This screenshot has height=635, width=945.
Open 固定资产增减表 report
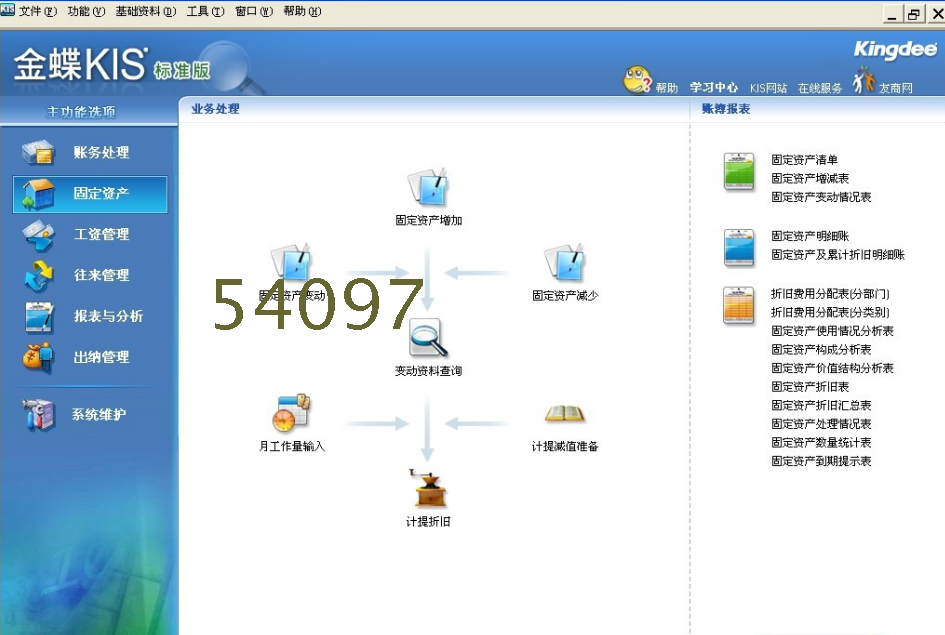[810, 178]
